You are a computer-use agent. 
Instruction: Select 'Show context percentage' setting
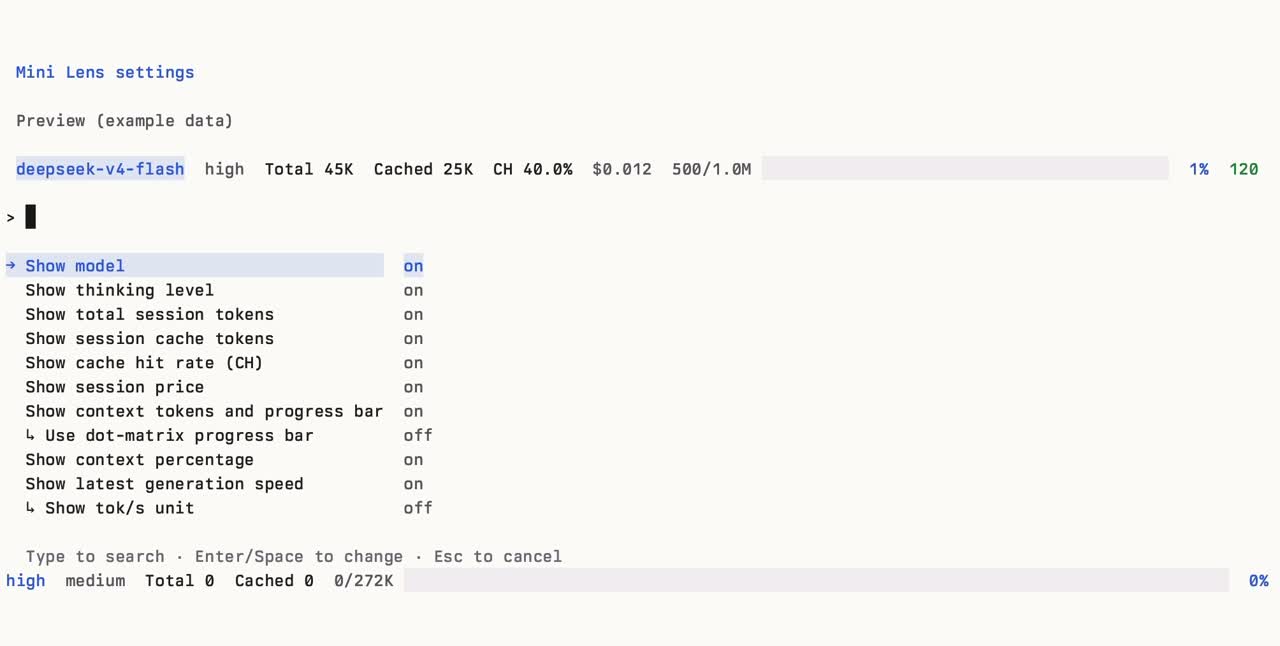(x=140, y=460)
